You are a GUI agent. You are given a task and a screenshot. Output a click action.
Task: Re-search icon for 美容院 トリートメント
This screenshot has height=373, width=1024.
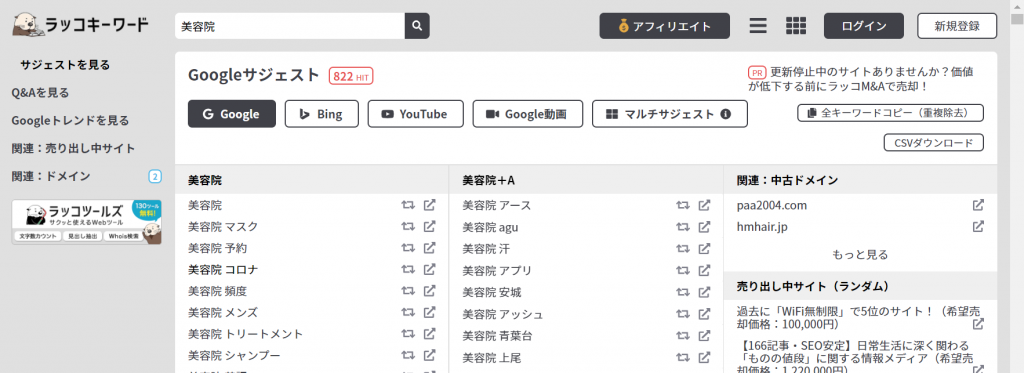pos(408,334)
